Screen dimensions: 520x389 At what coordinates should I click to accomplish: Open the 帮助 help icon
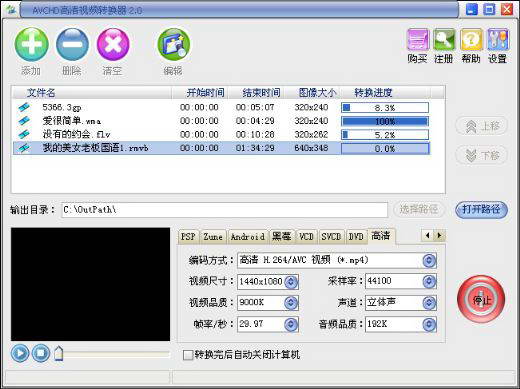(x=471, y=40)
